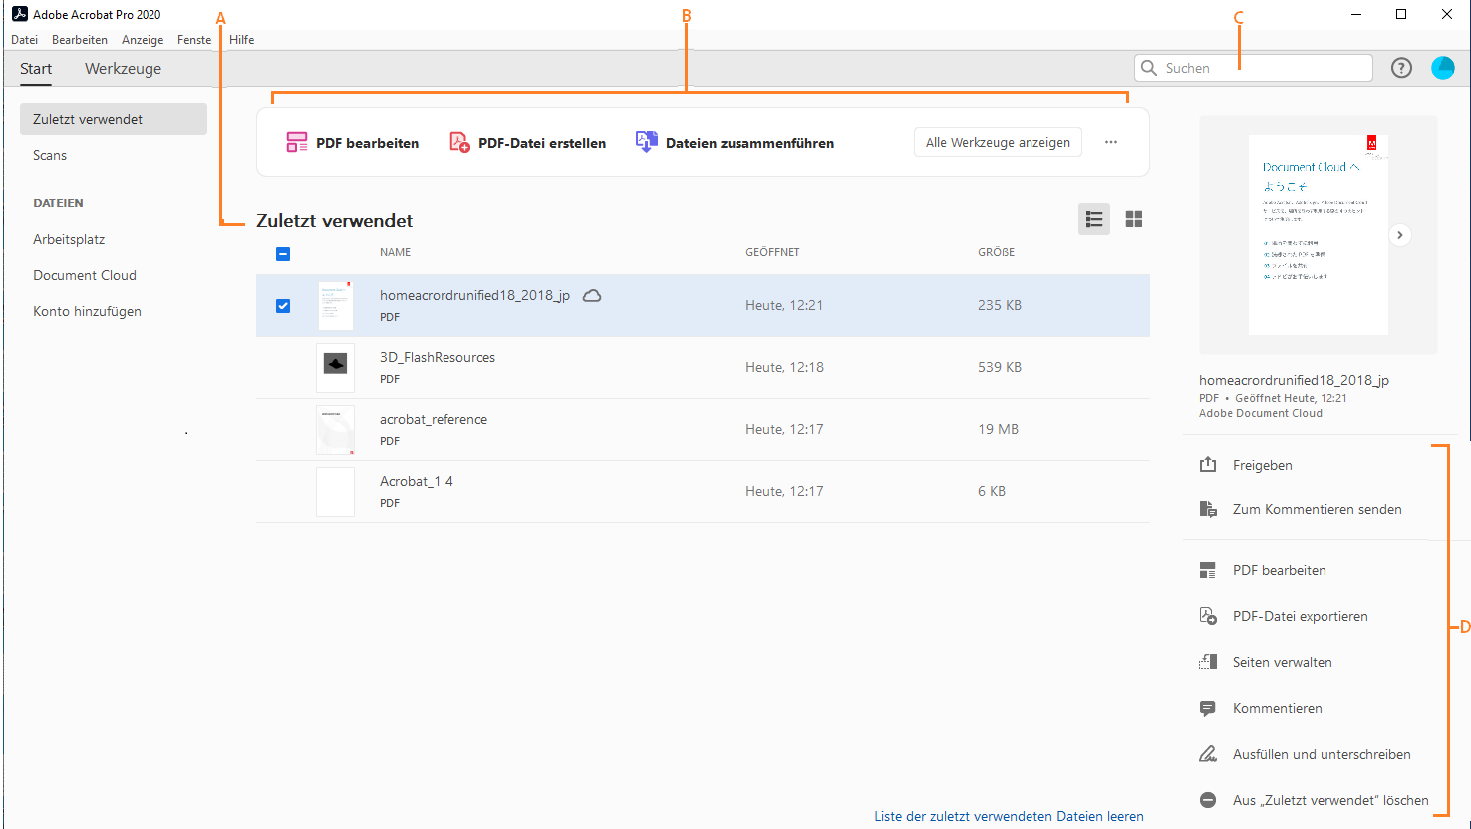The height and width of the screenshot is (829, 1471).
Task: Click the Freigeben share icon
Action: (x=1208, y=464)
